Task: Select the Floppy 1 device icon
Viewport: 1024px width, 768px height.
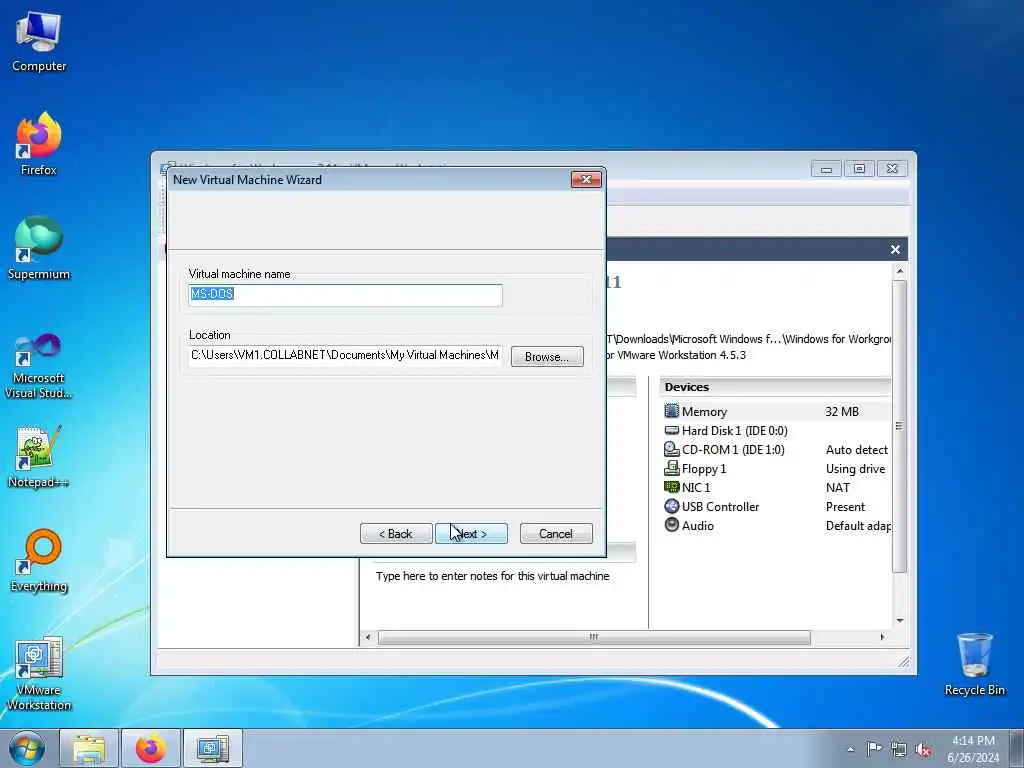Action: (671, 468)
